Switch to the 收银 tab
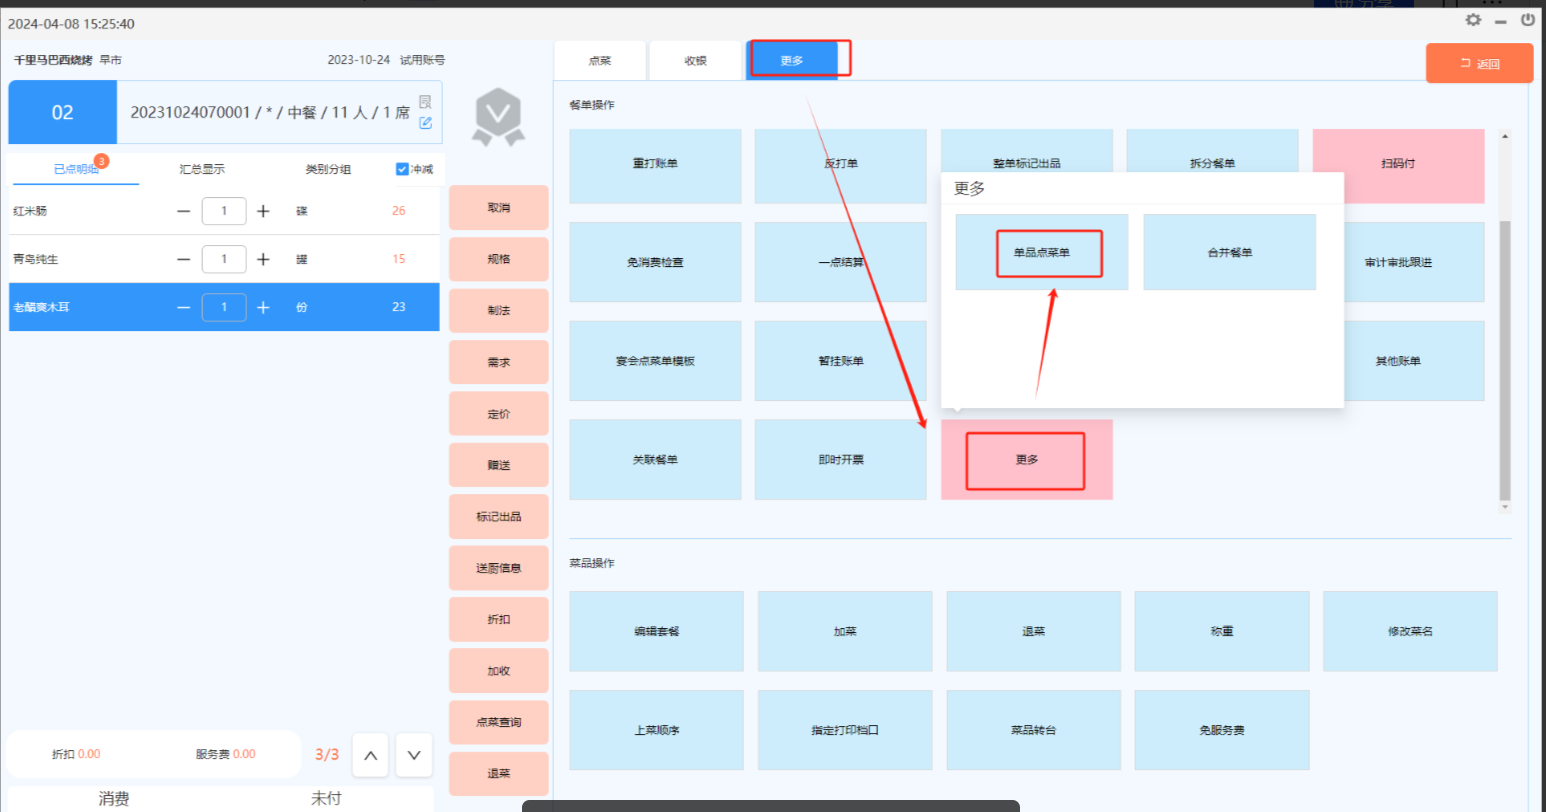 695,61
